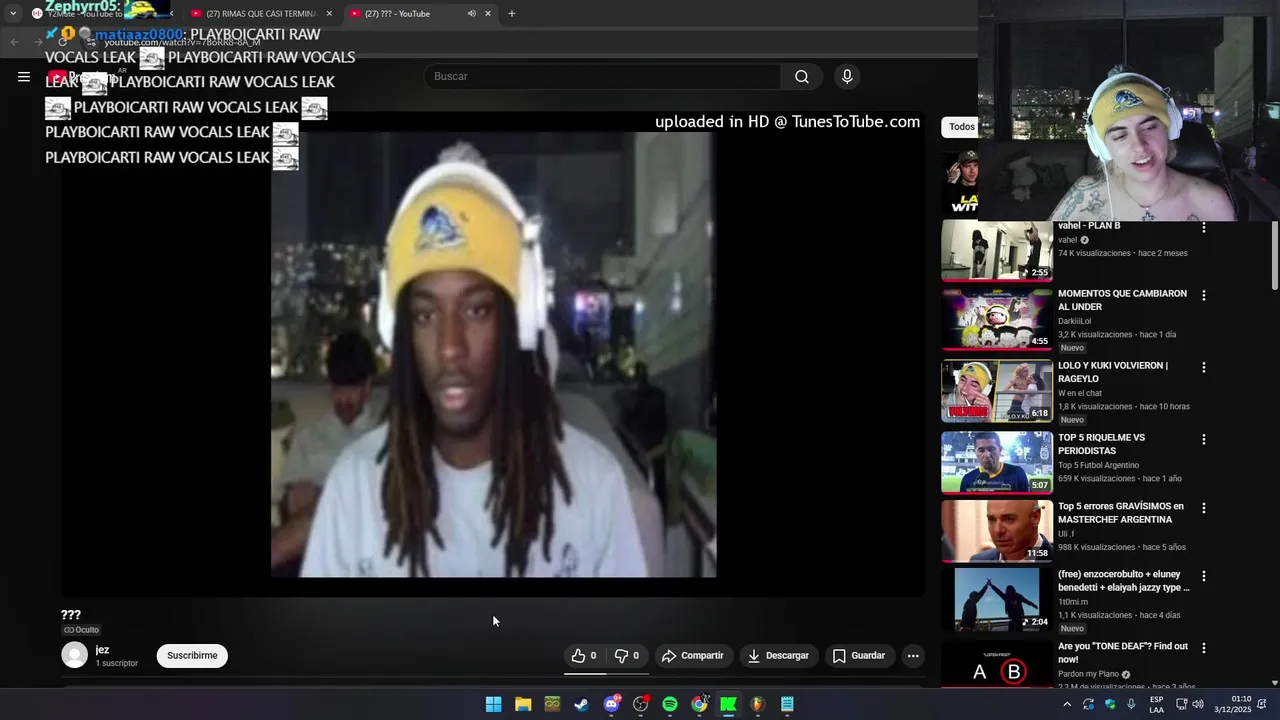
Task: Expand the hidden system tray icons chevron
Action: click(x=1067, y=704)
